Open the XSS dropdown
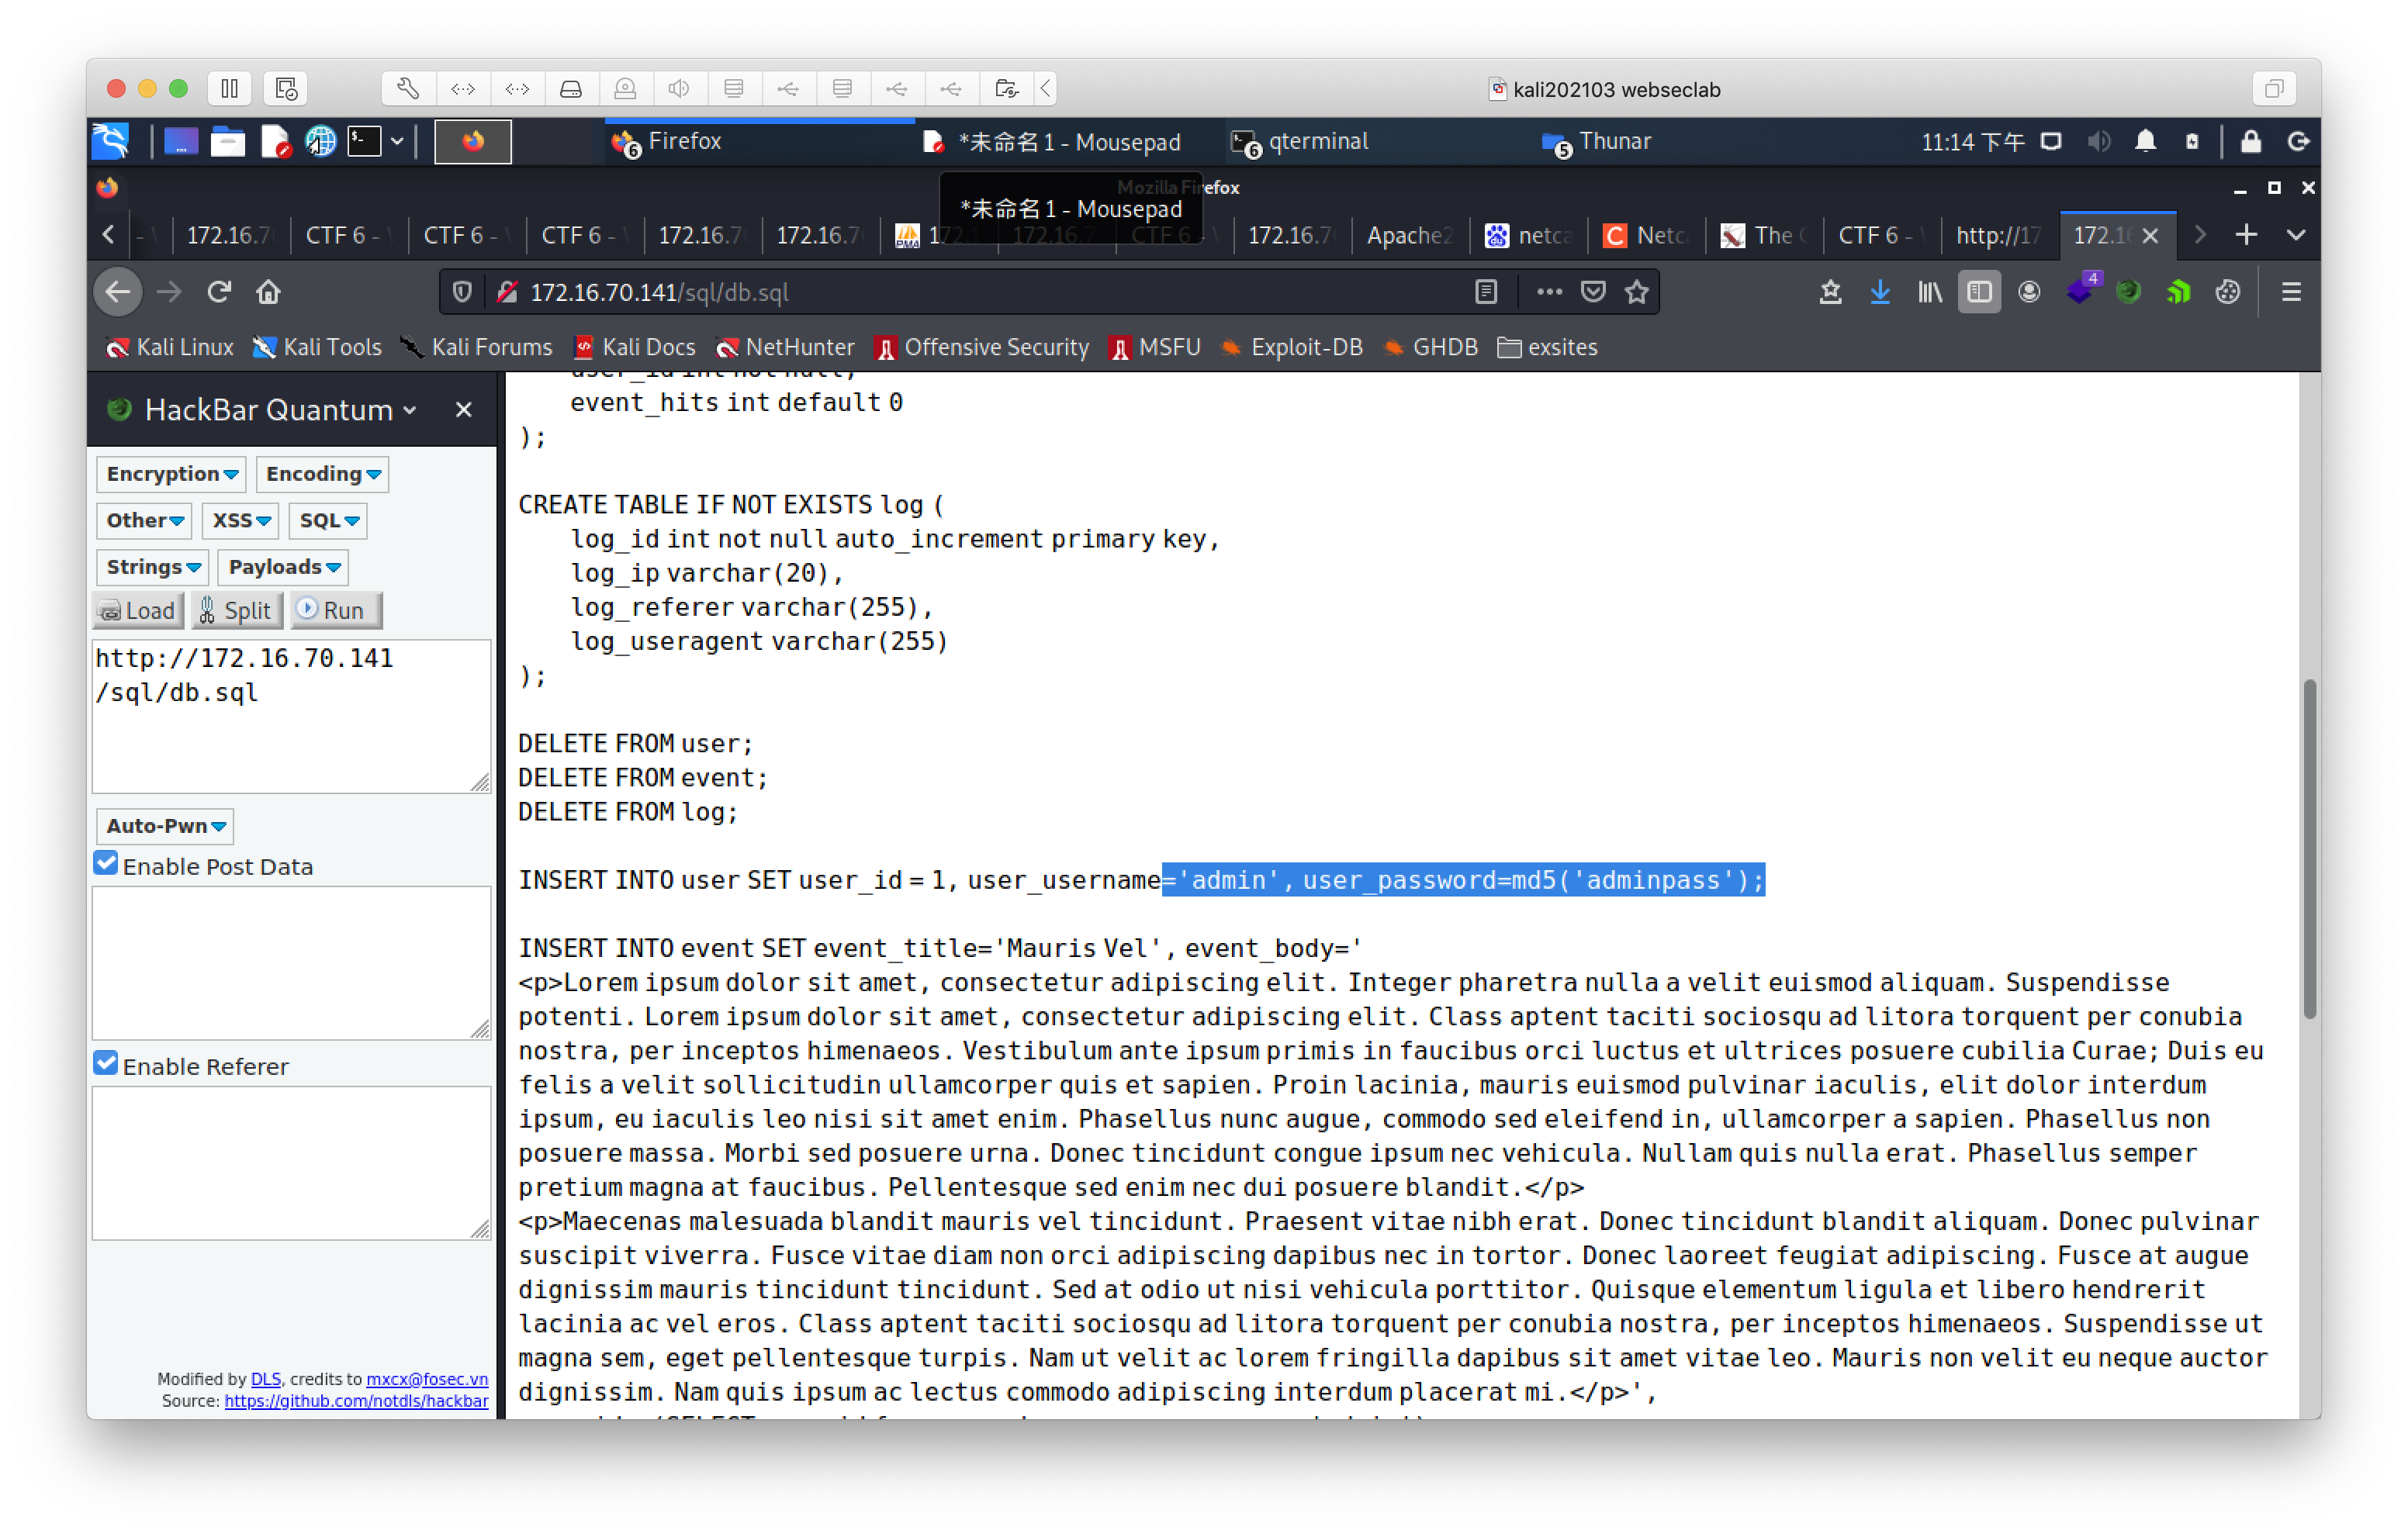Viewport: 2408px width, 1534px height. click(x=240, y=521)
